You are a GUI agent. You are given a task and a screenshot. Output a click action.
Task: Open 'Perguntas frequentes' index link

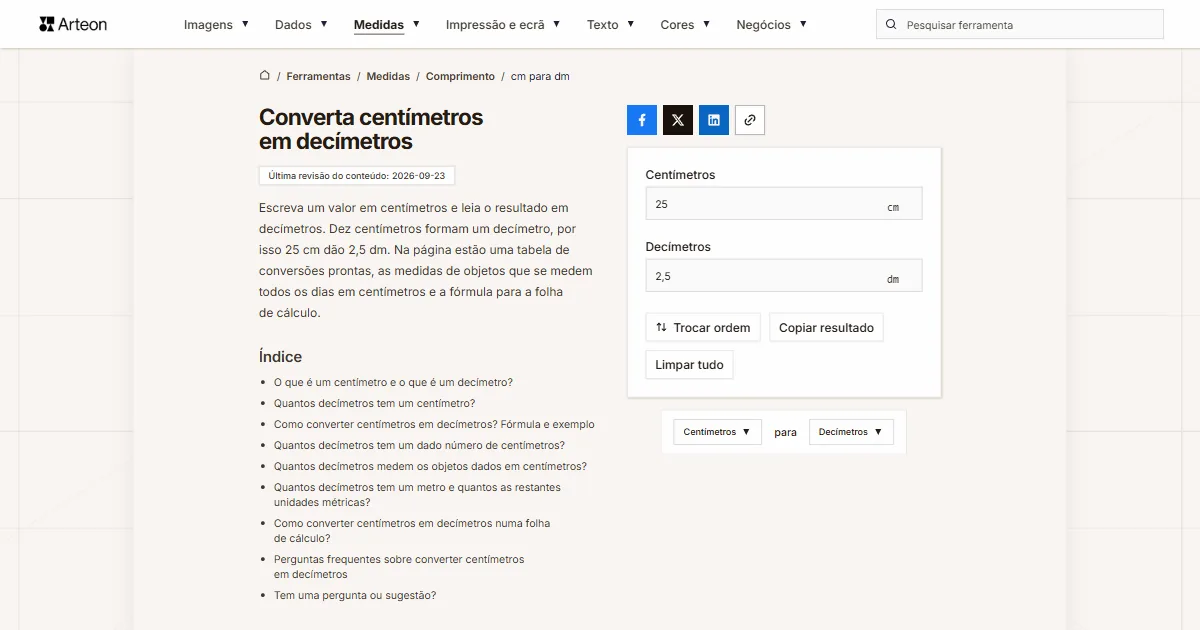[399, 567]
